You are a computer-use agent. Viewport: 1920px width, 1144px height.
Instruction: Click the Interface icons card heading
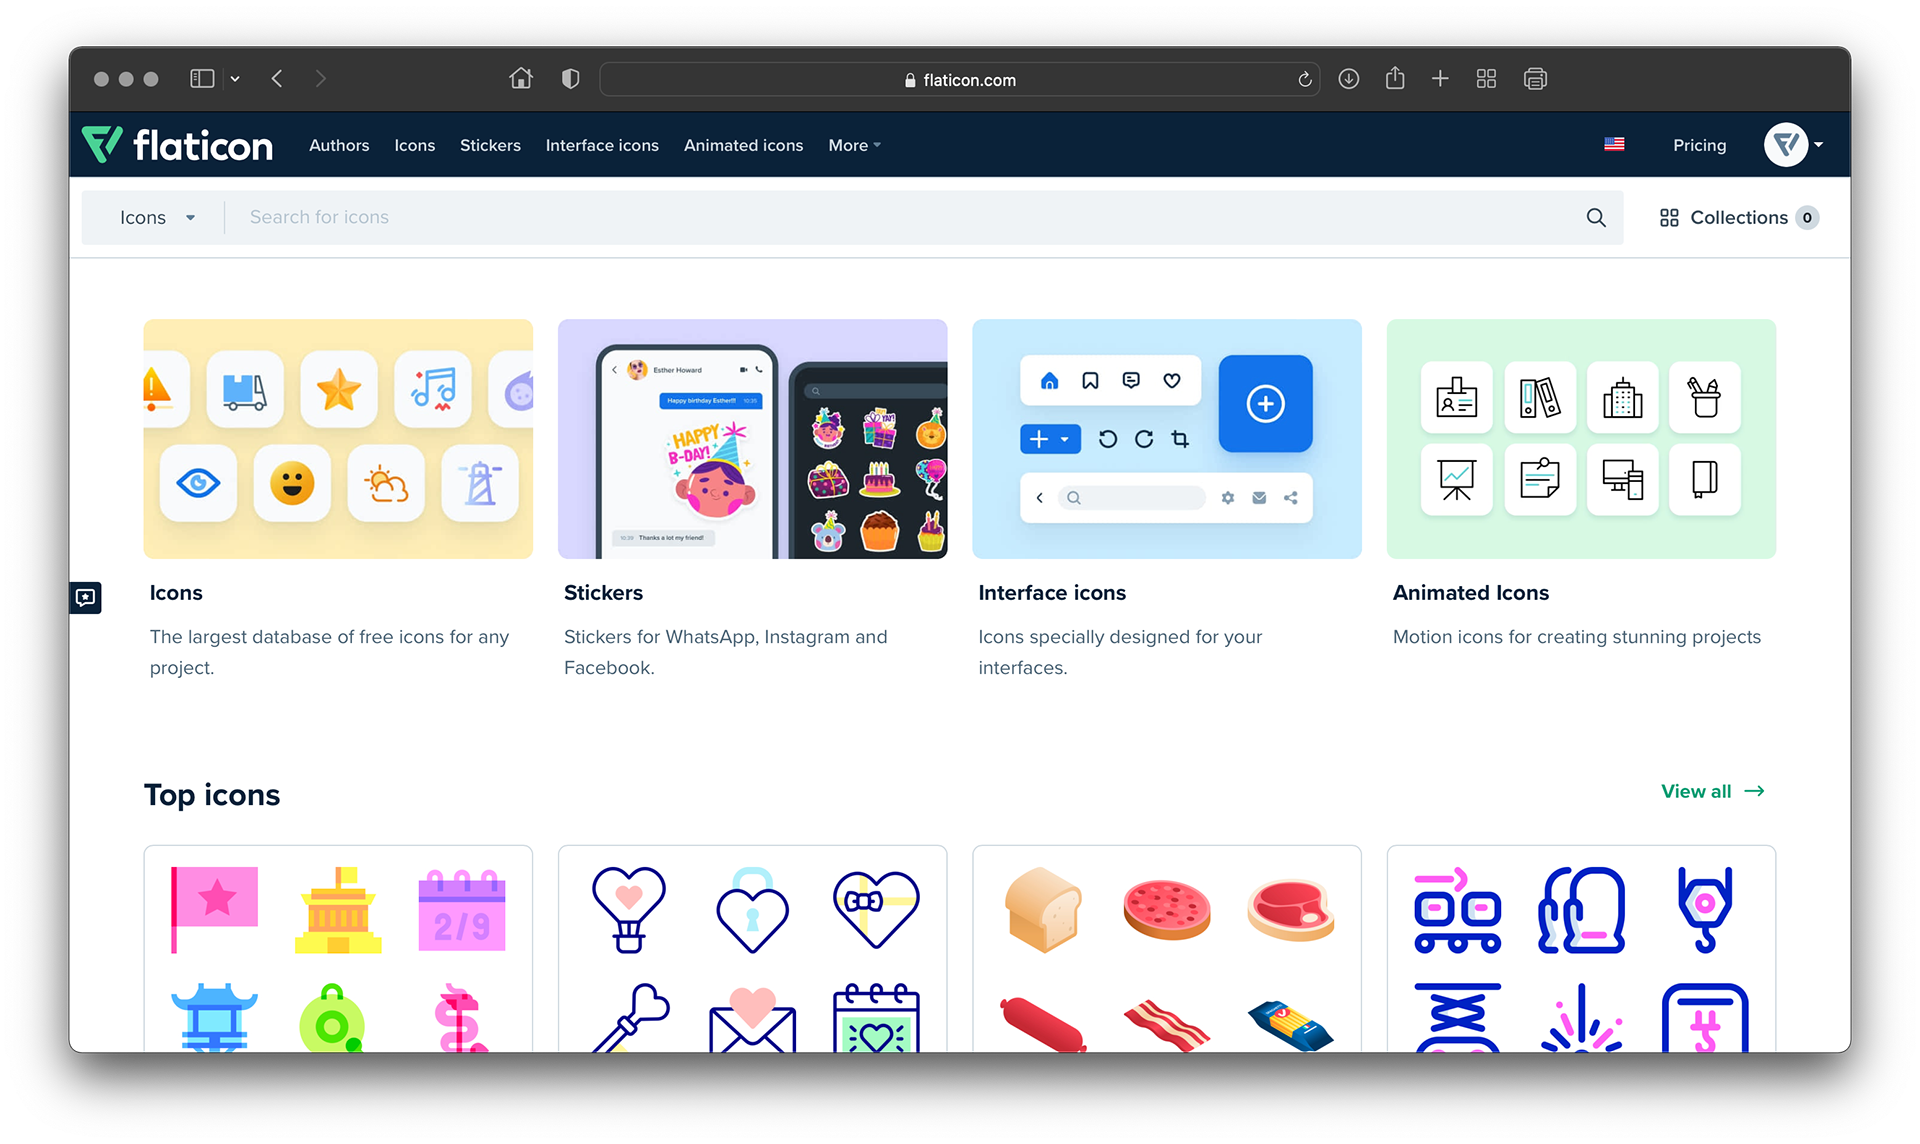click(x=1052, y=593)
